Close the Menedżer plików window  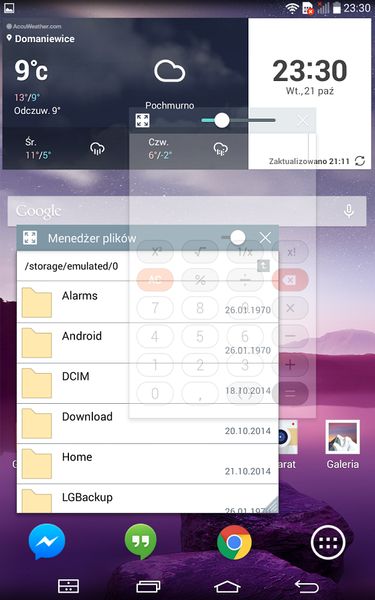tap(265, 238)
